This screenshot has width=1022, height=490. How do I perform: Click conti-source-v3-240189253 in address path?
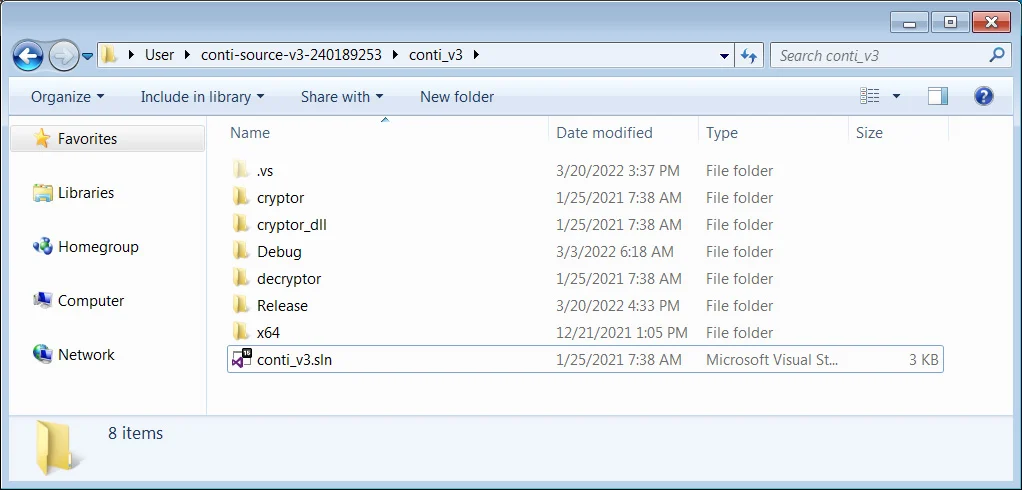292,55
